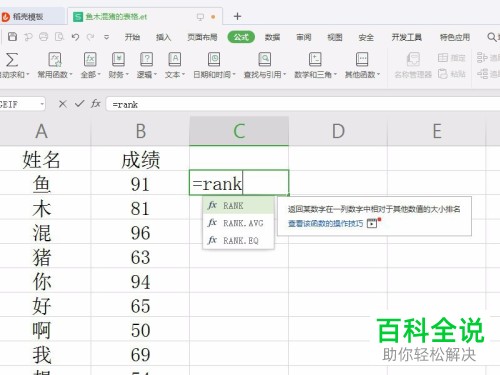Switch to the 审阅 ribbon tab
500x375 pixels.
click(x=304, y=37)
